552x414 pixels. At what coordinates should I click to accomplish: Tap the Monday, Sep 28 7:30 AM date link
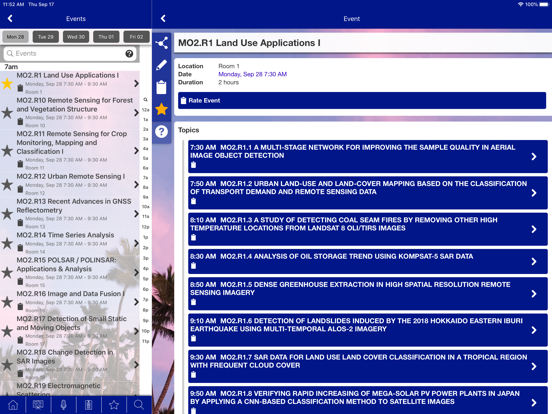point(252,74)
